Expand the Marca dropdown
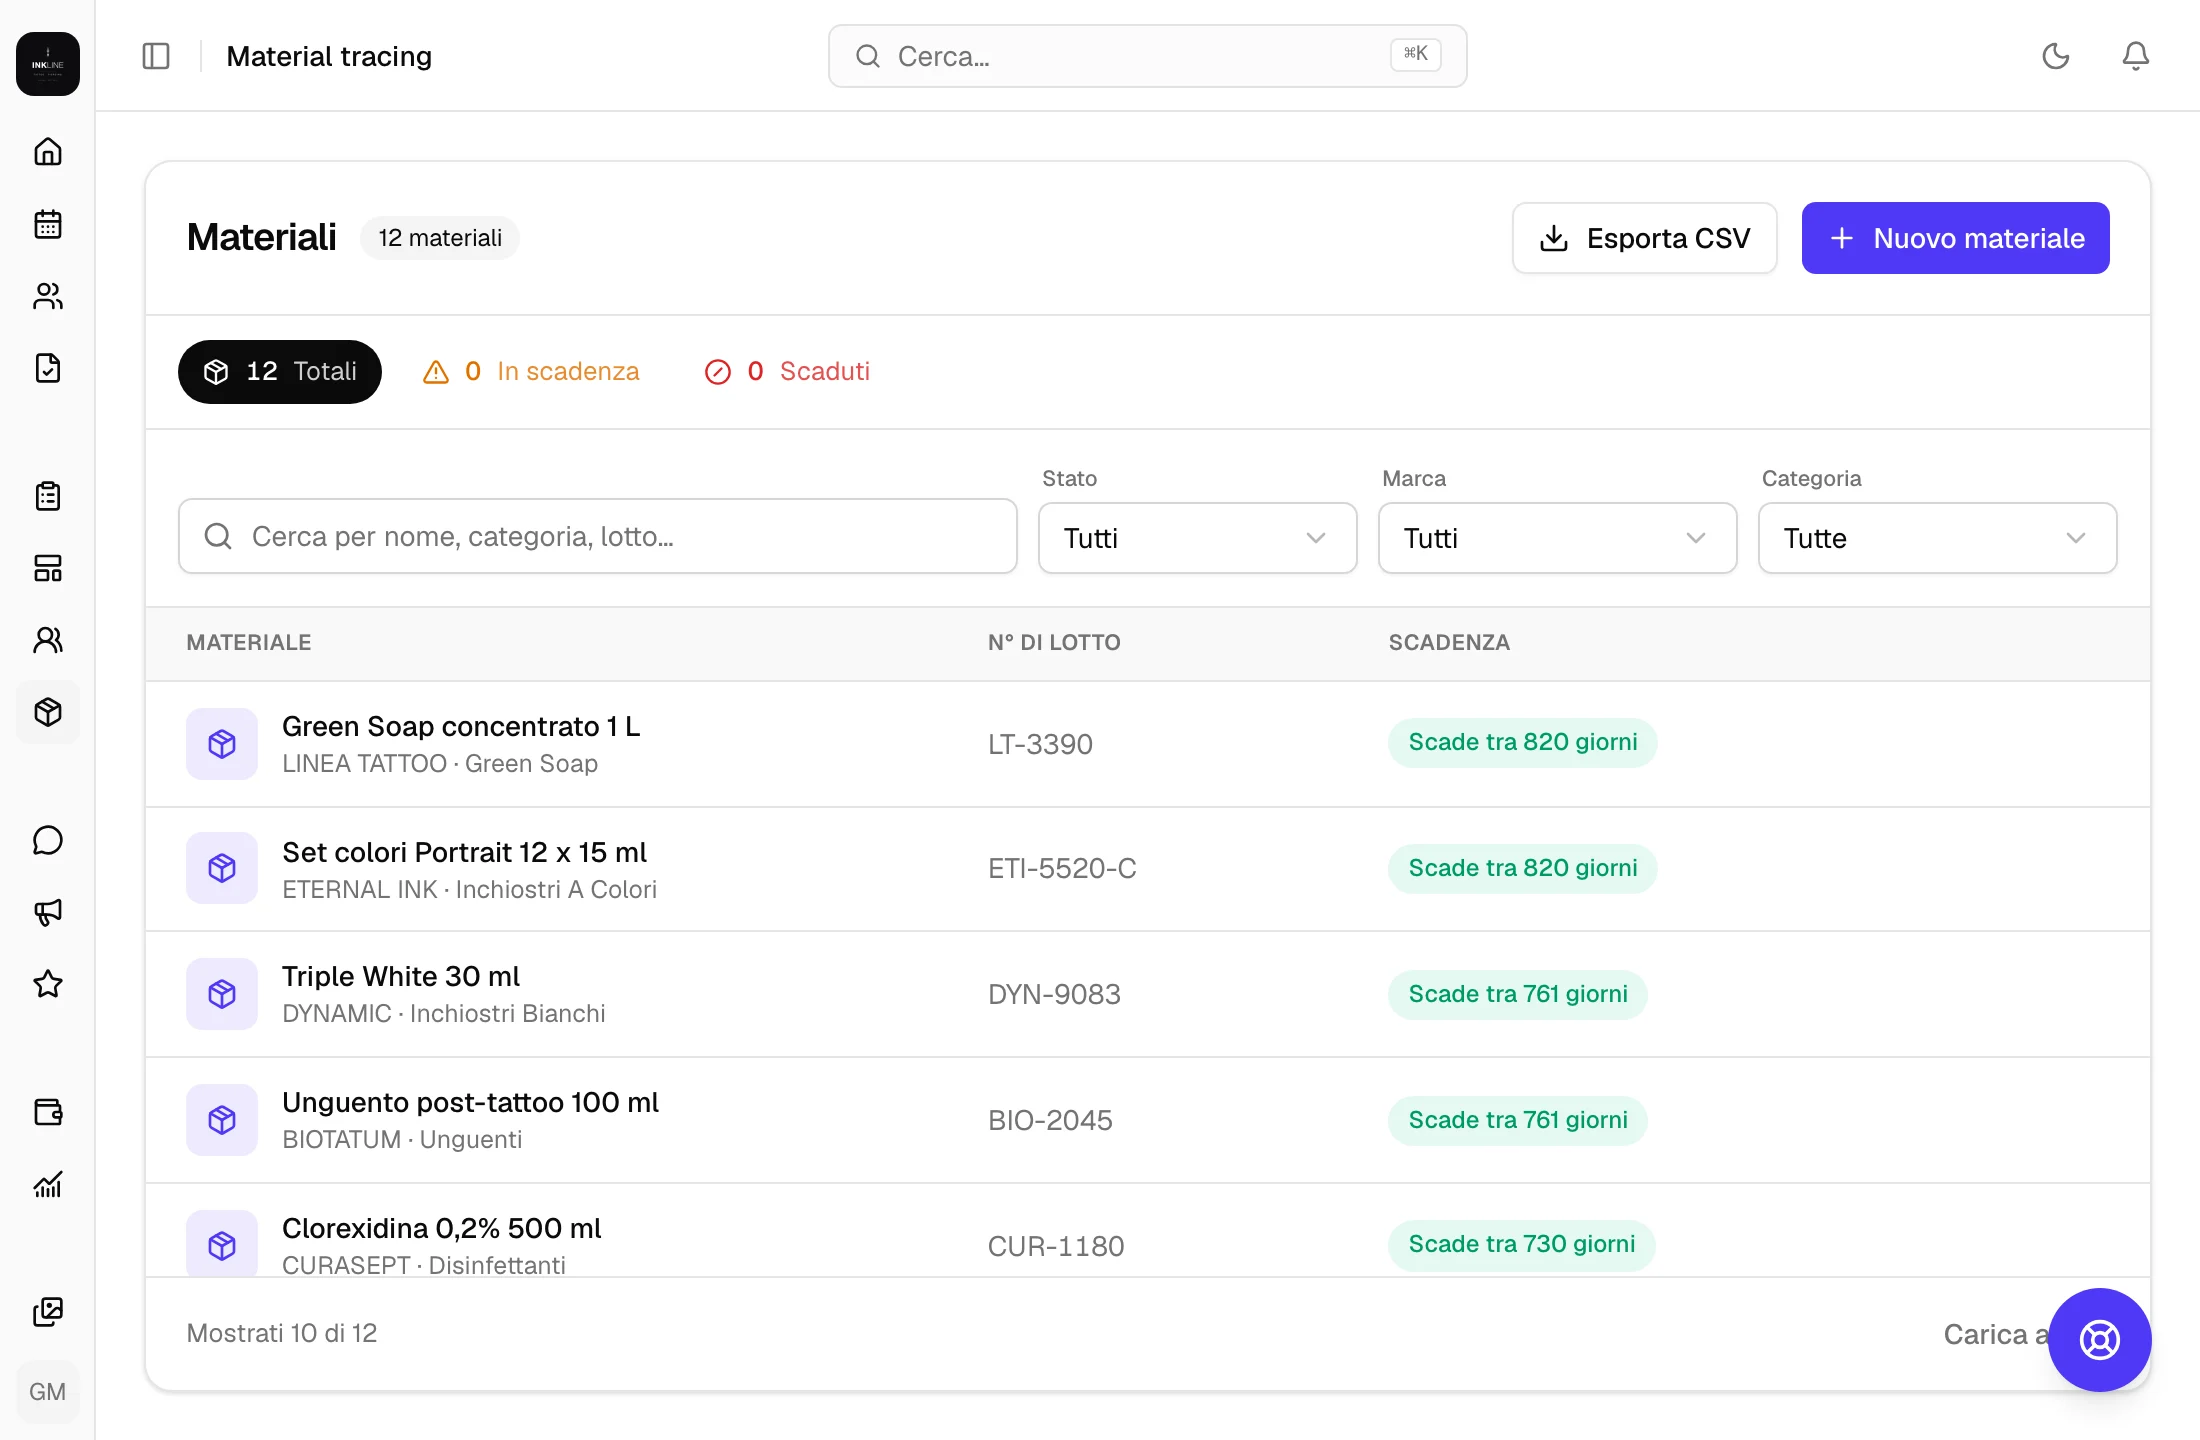This screenshot has height=1440, width=2200. click(x=1558, y=538)
